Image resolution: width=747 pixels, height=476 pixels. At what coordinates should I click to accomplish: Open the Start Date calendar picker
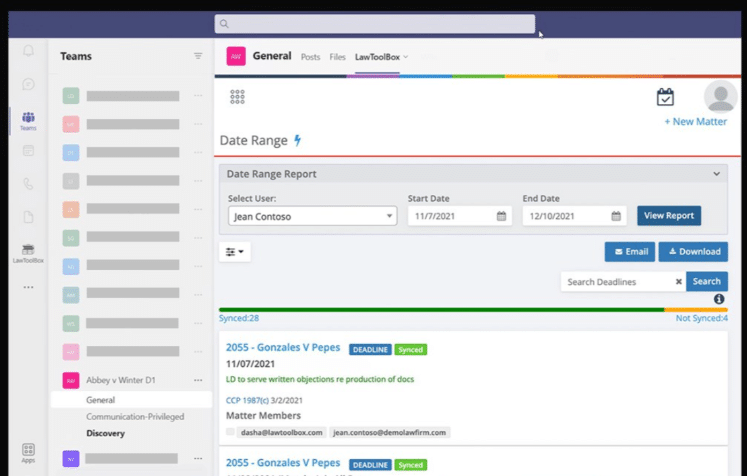[501, 216]
